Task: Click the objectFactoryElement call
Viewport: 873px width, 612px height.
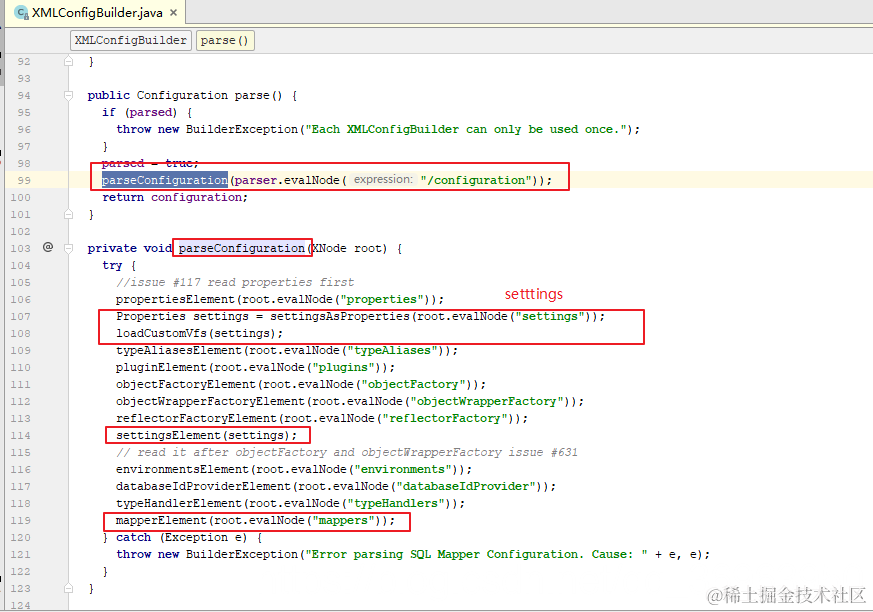Action: 185,384
